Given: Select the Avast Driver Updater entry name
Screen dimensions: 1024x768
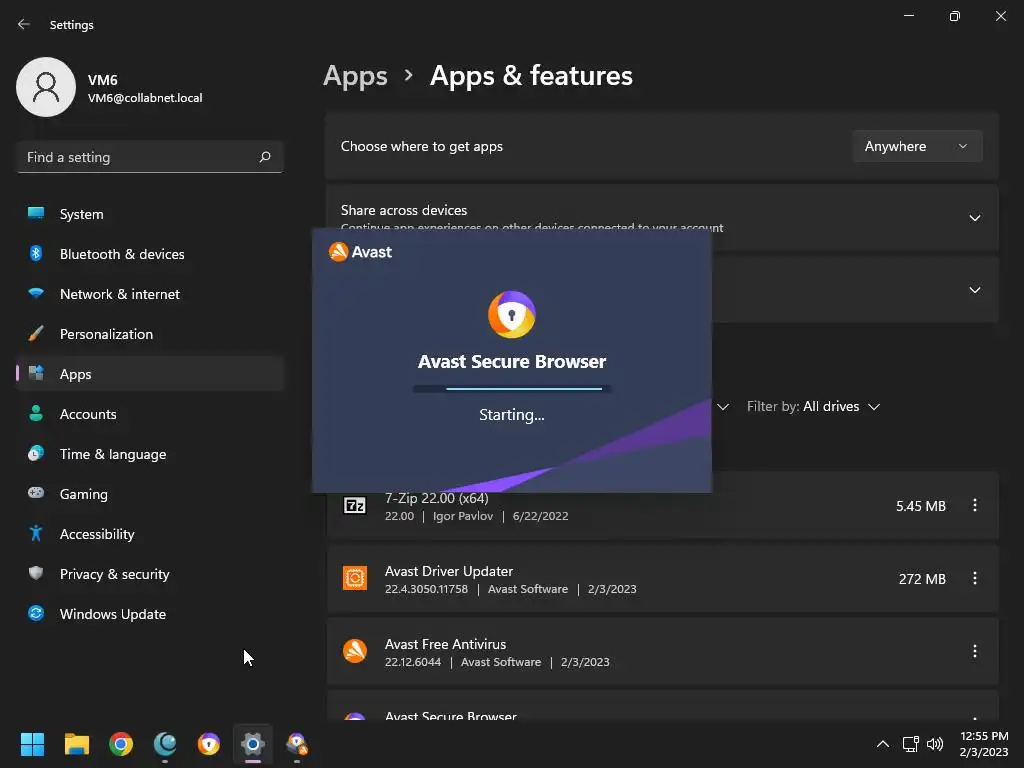Looking at the screenshot, I should [449, 571].
